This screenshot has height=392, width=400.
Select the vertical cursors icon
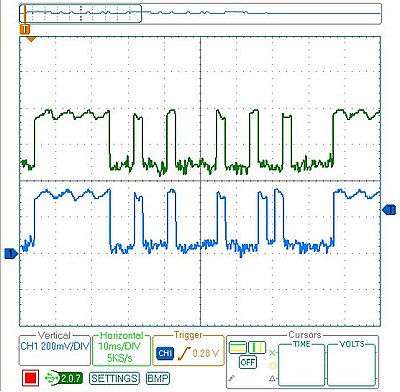coord(257,347)
